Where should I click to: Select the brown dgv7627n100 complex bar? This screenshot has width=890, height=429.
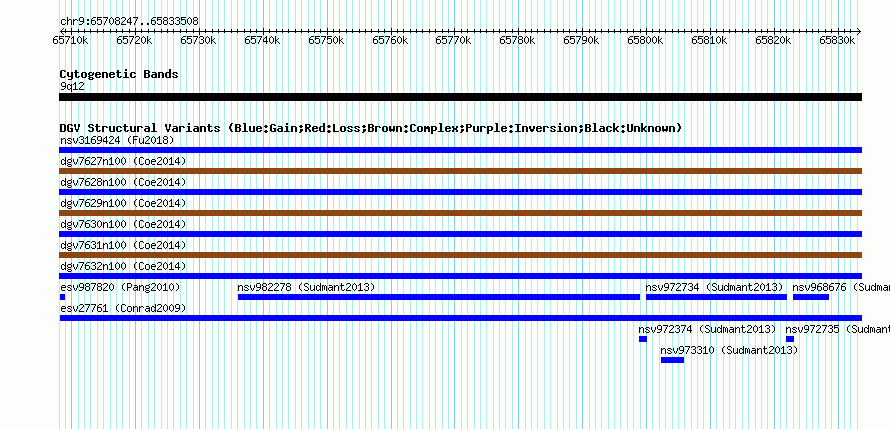pyautogui.click(x=460, y=171)
